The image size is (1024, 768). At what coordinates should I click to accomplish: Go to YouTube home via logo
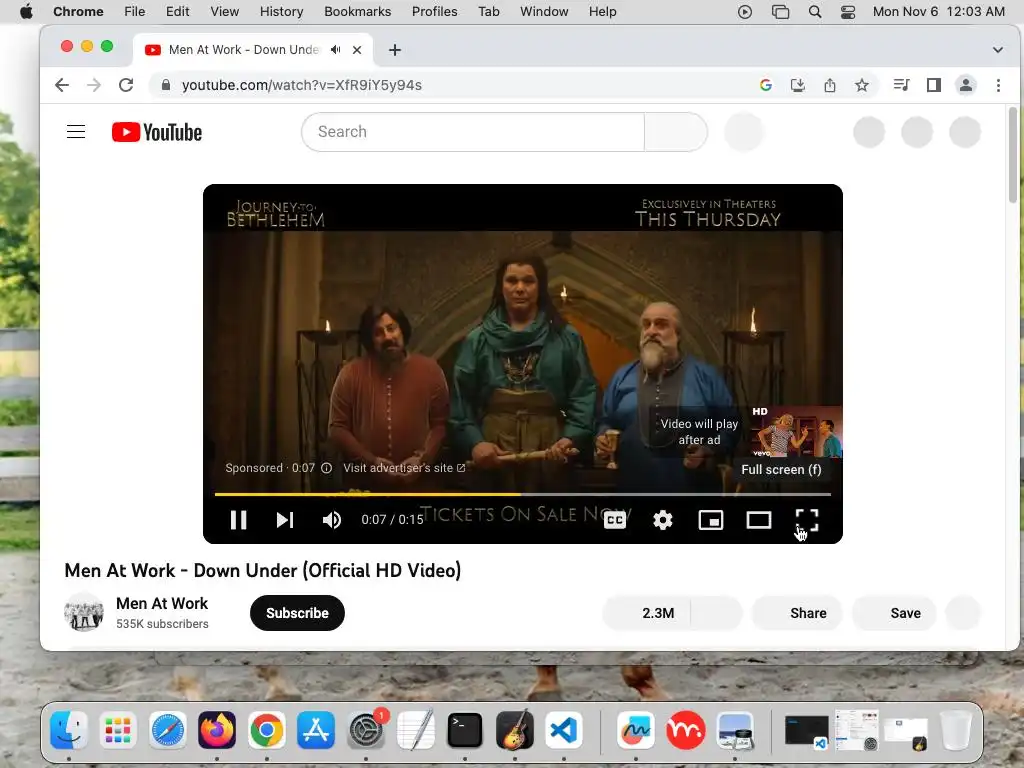(157, 132)
